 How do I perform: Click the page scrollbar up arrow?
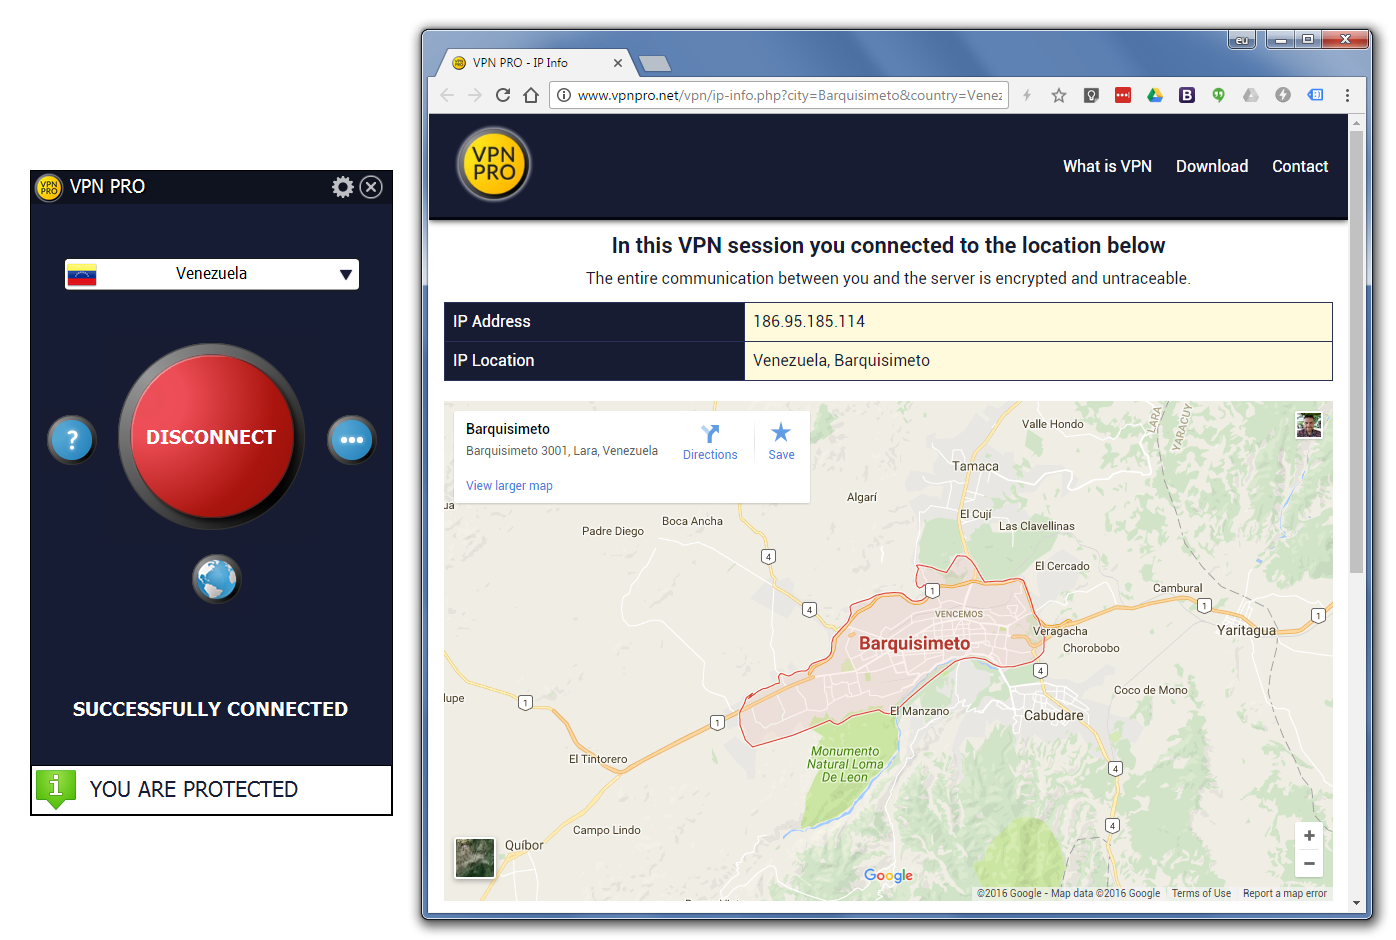click(1356, 123)
